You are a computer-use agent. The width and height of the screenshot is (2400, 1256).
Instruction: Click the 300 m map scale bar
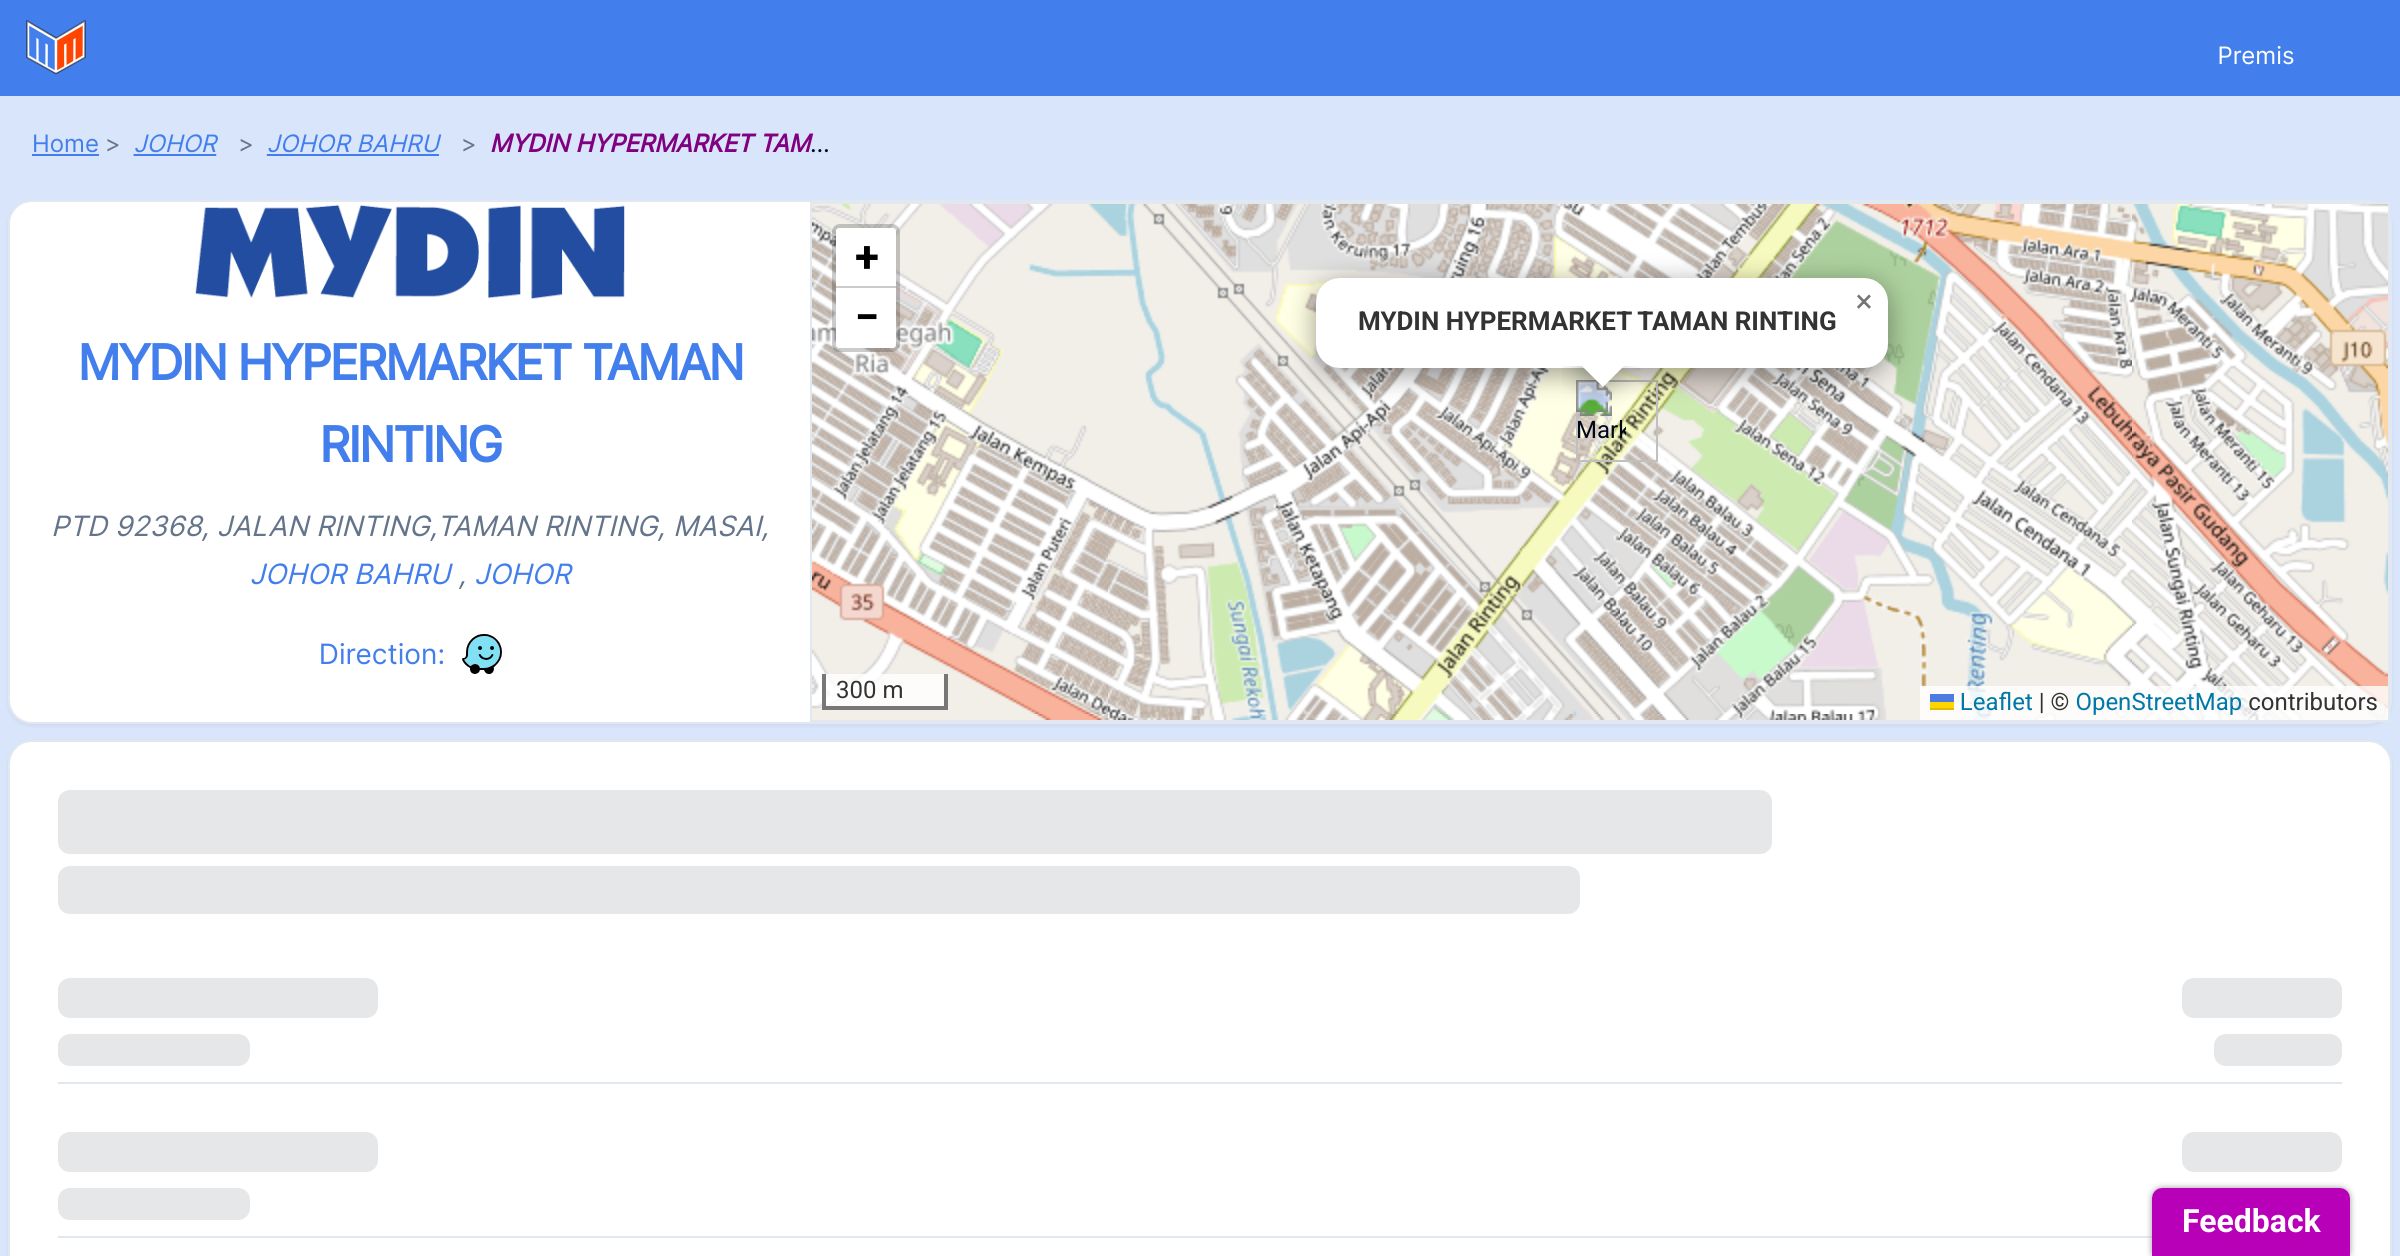pyautogui.click(x=884, y=690)
